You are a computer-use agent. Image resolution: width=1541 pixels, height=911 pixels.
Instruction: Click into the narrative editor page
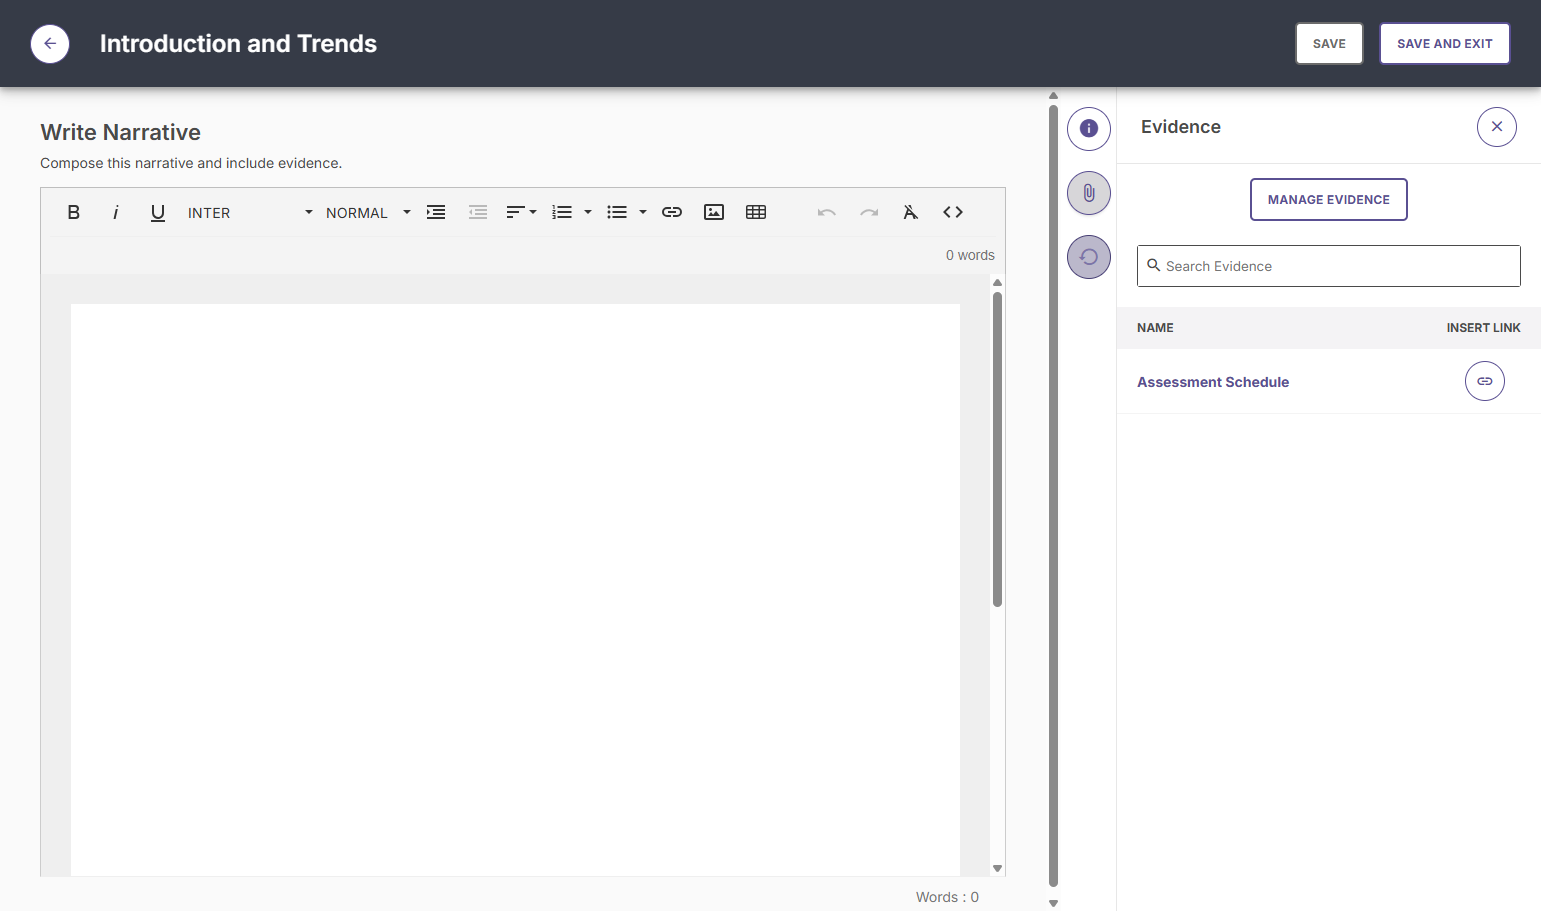click(x=515, y=589)
